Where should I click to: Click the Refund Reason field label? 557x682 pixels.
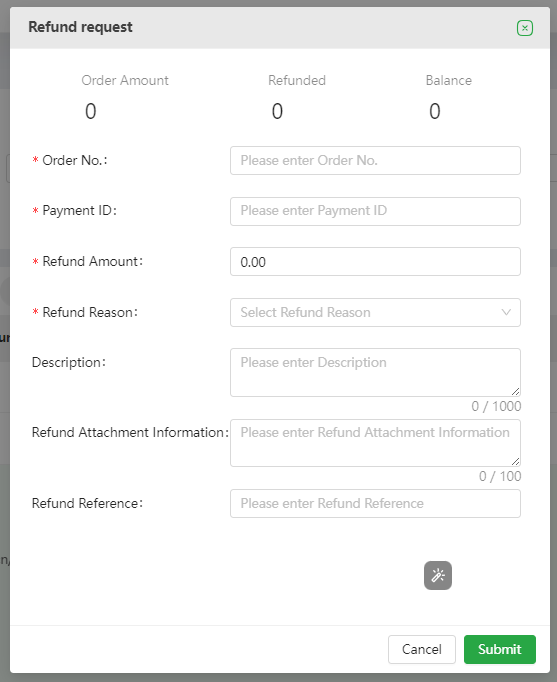[90, 312]
